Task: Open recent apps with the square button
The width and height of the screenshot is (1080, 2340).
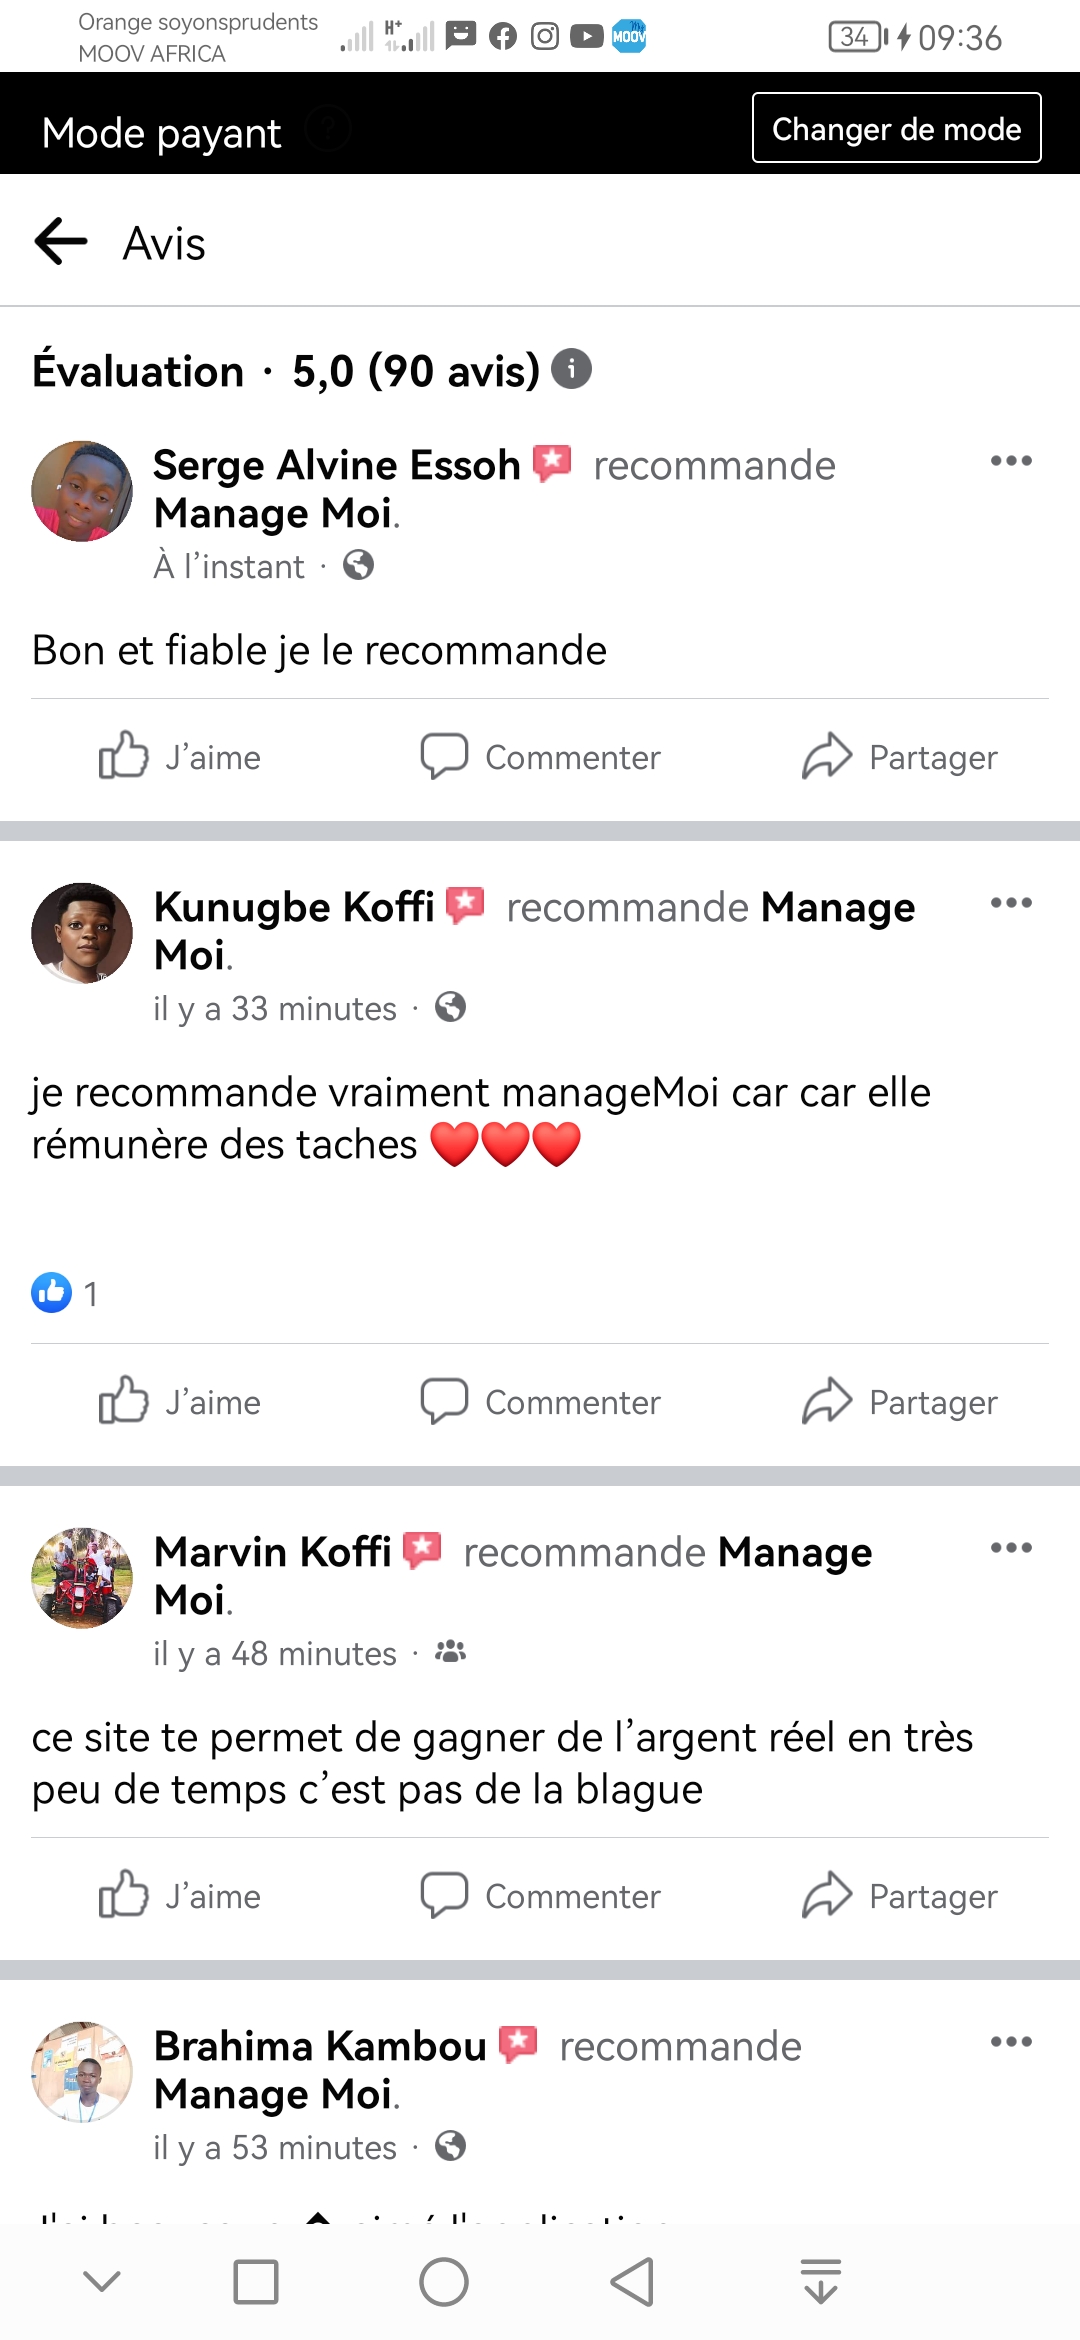Action: (256, 2282)
